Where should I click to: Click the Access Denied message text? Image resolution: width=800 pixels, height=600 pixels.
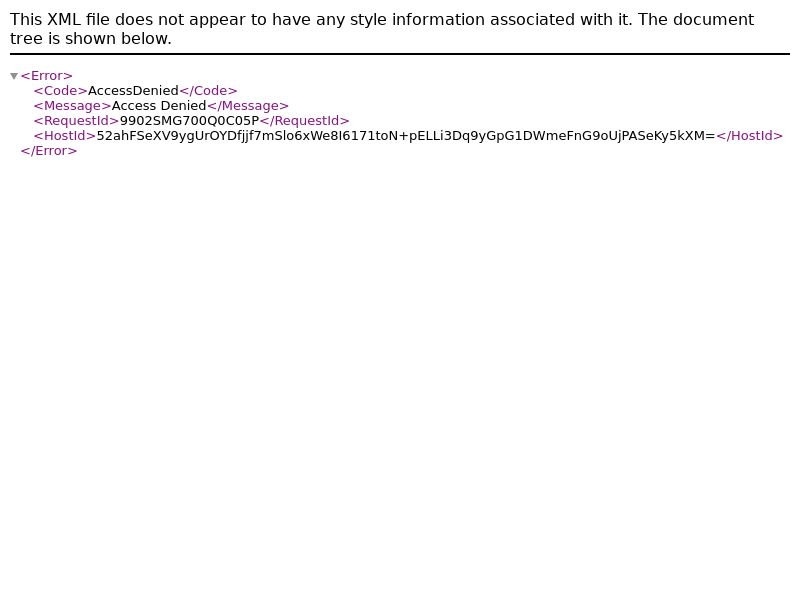point(159,106)
